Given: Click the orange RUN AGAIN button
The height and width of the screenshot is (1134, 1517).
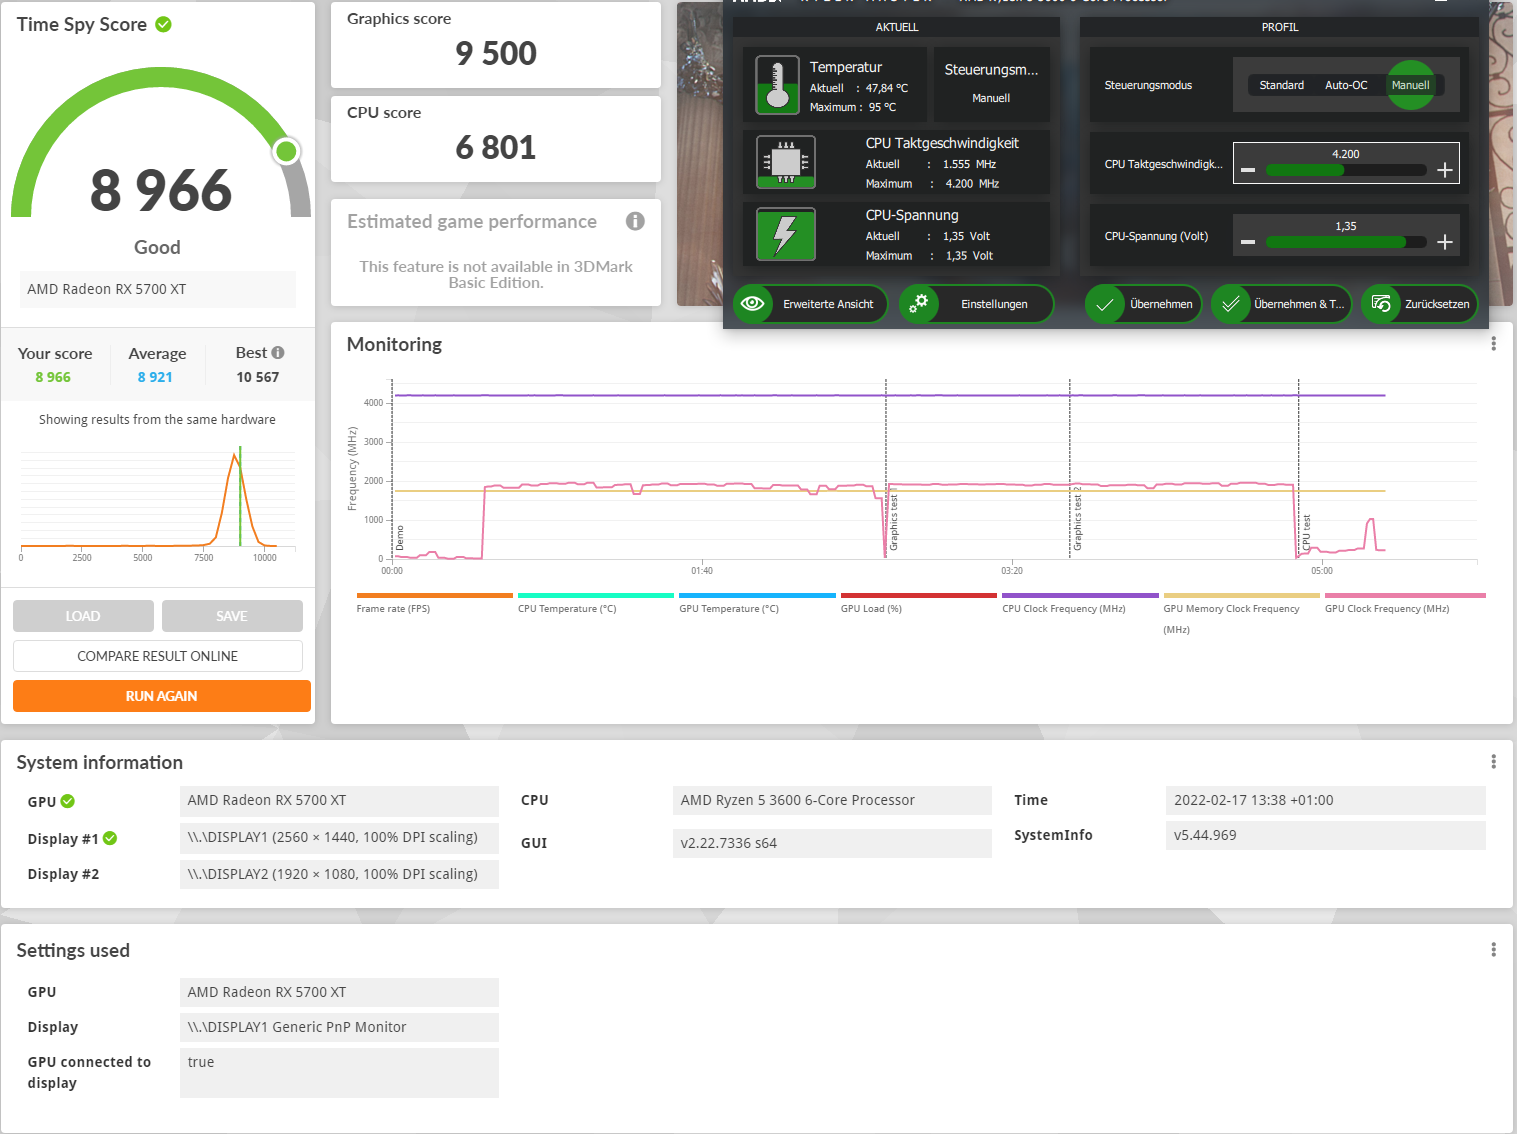Looking at the screenshot, I should [x=162, y=696].
